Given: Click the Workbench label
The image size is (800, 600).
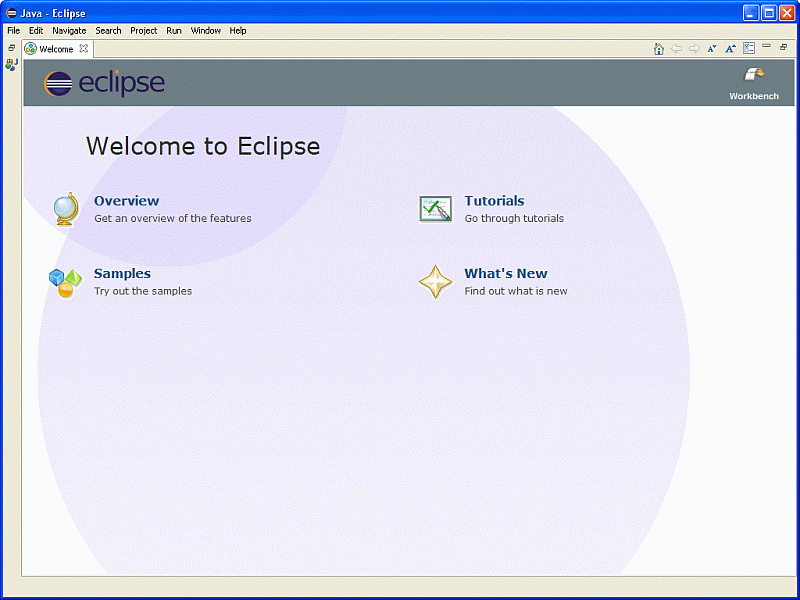Looking at the screenshot, I should coord(754,96).
